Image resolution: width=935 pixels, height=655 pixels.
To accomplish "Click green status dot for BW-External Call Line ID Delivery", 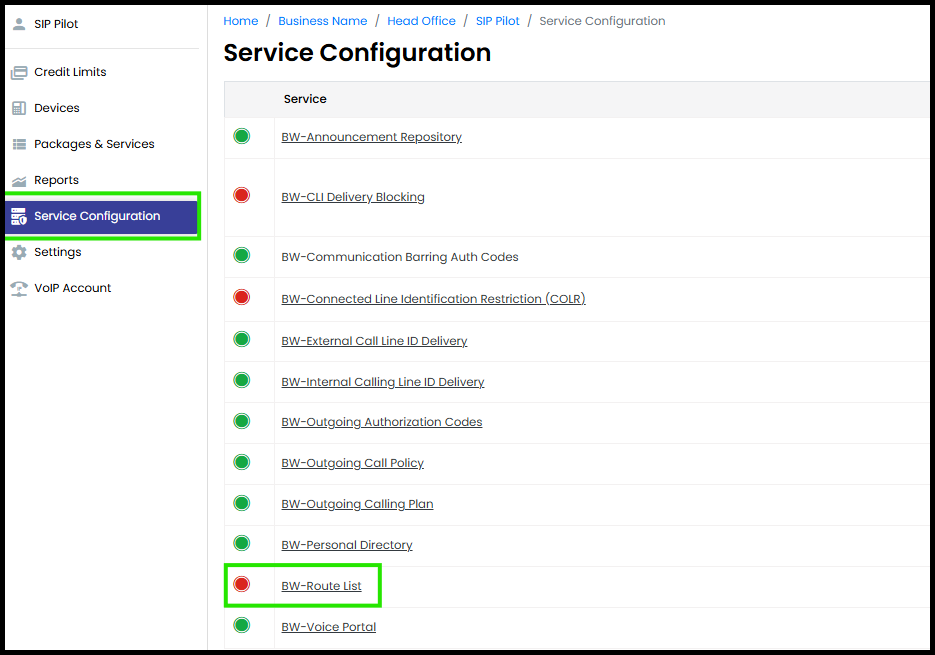I will 242,339.
